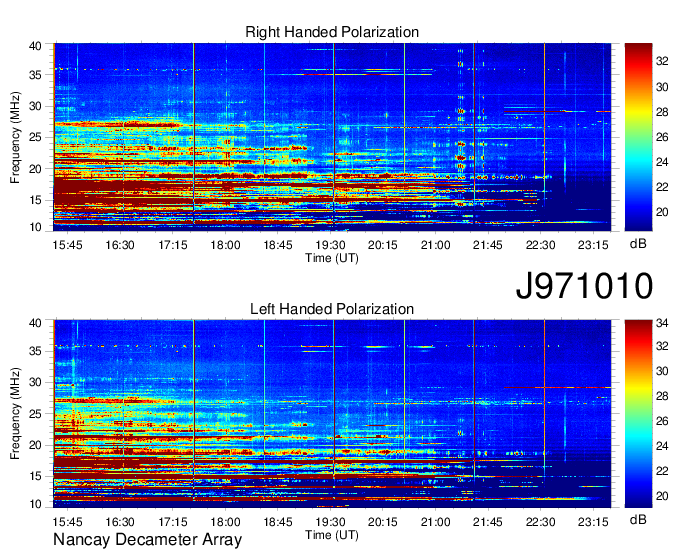Click "Frequency (MHz)" axis label of upper plot
This screenshot has height=552, width=680.
(x=15, y=137)
